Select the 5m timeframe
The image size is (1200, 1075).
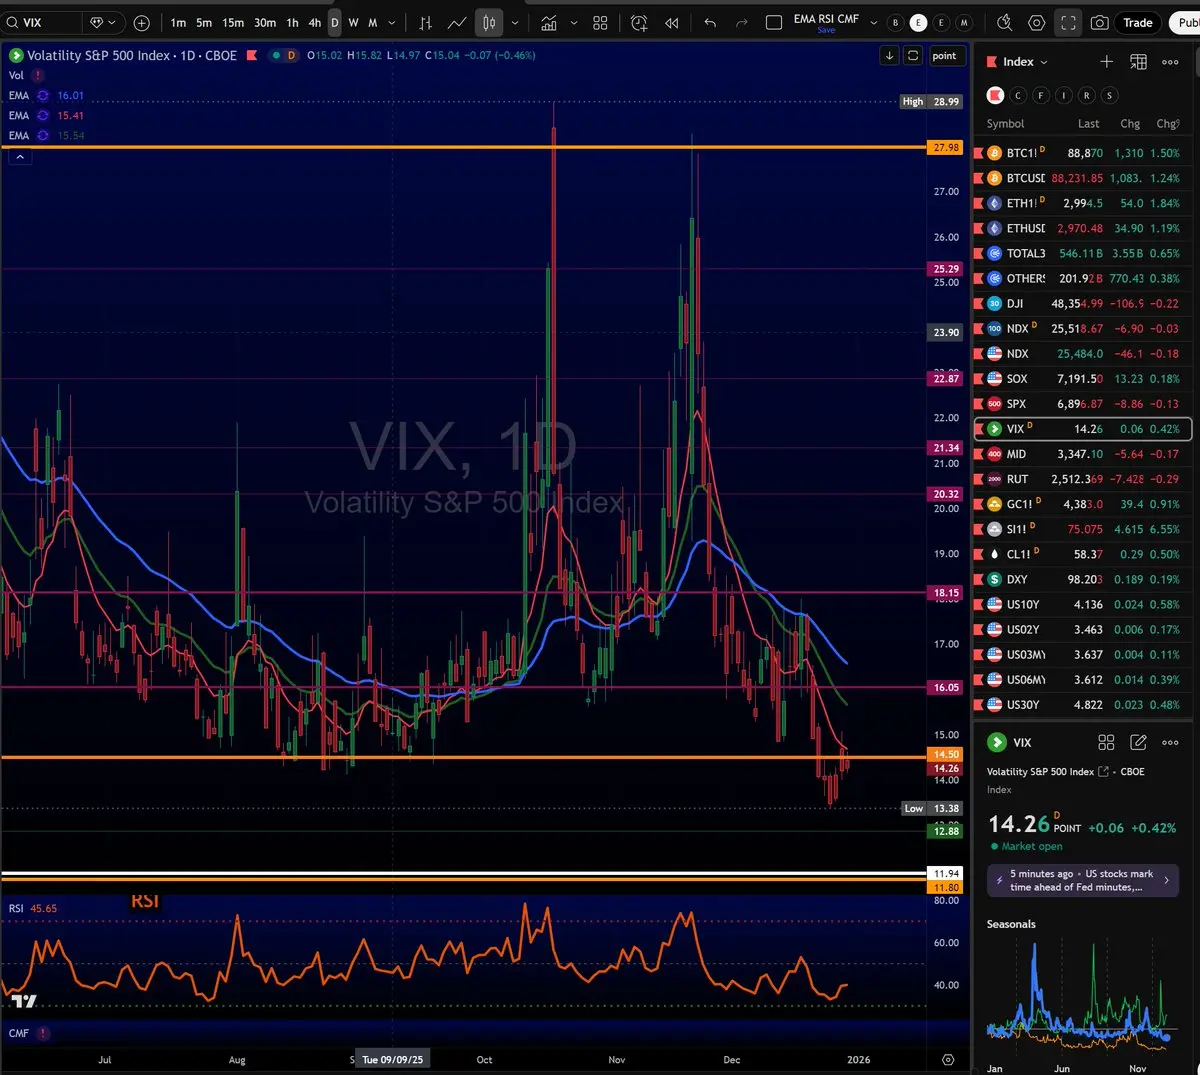[204, 22]
